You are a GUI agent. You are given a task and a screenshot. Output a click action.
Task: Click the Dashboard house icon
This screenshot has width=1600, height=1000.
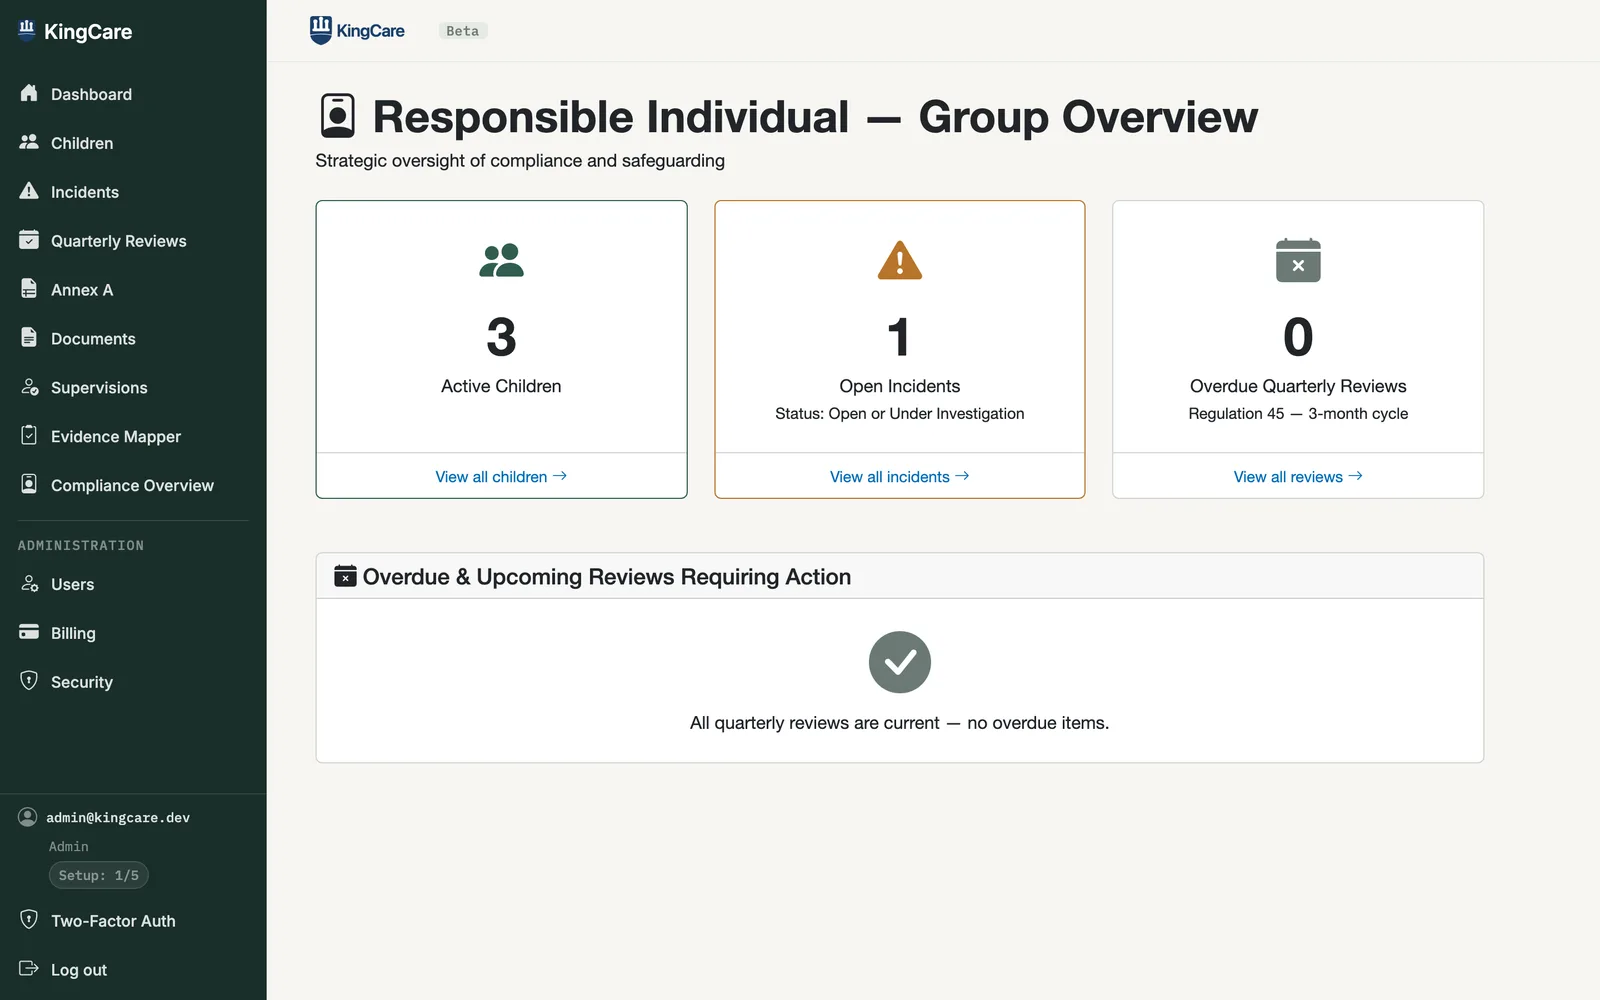29,93
